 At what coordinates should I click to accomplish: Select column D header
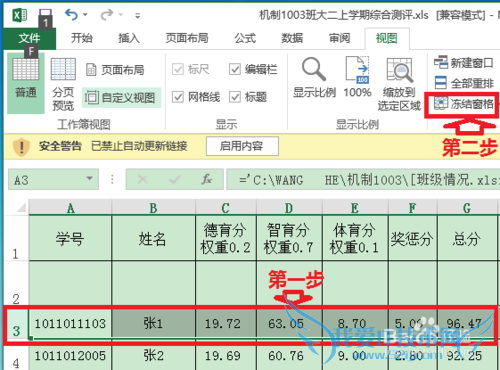pyautogui.click(x=289, y=208)
